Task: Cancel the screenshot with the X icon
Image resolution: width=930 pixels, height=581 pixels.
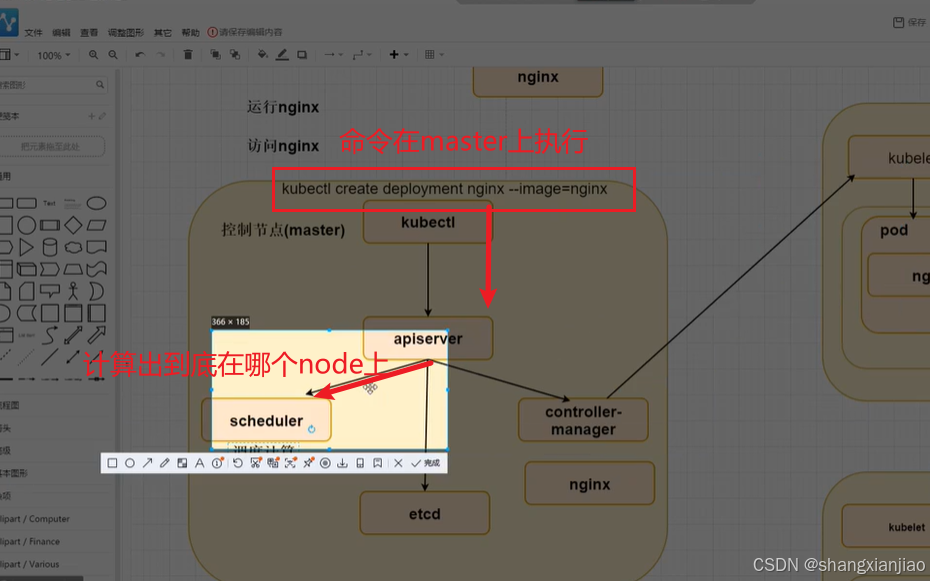Action: [x=398, y=463]
